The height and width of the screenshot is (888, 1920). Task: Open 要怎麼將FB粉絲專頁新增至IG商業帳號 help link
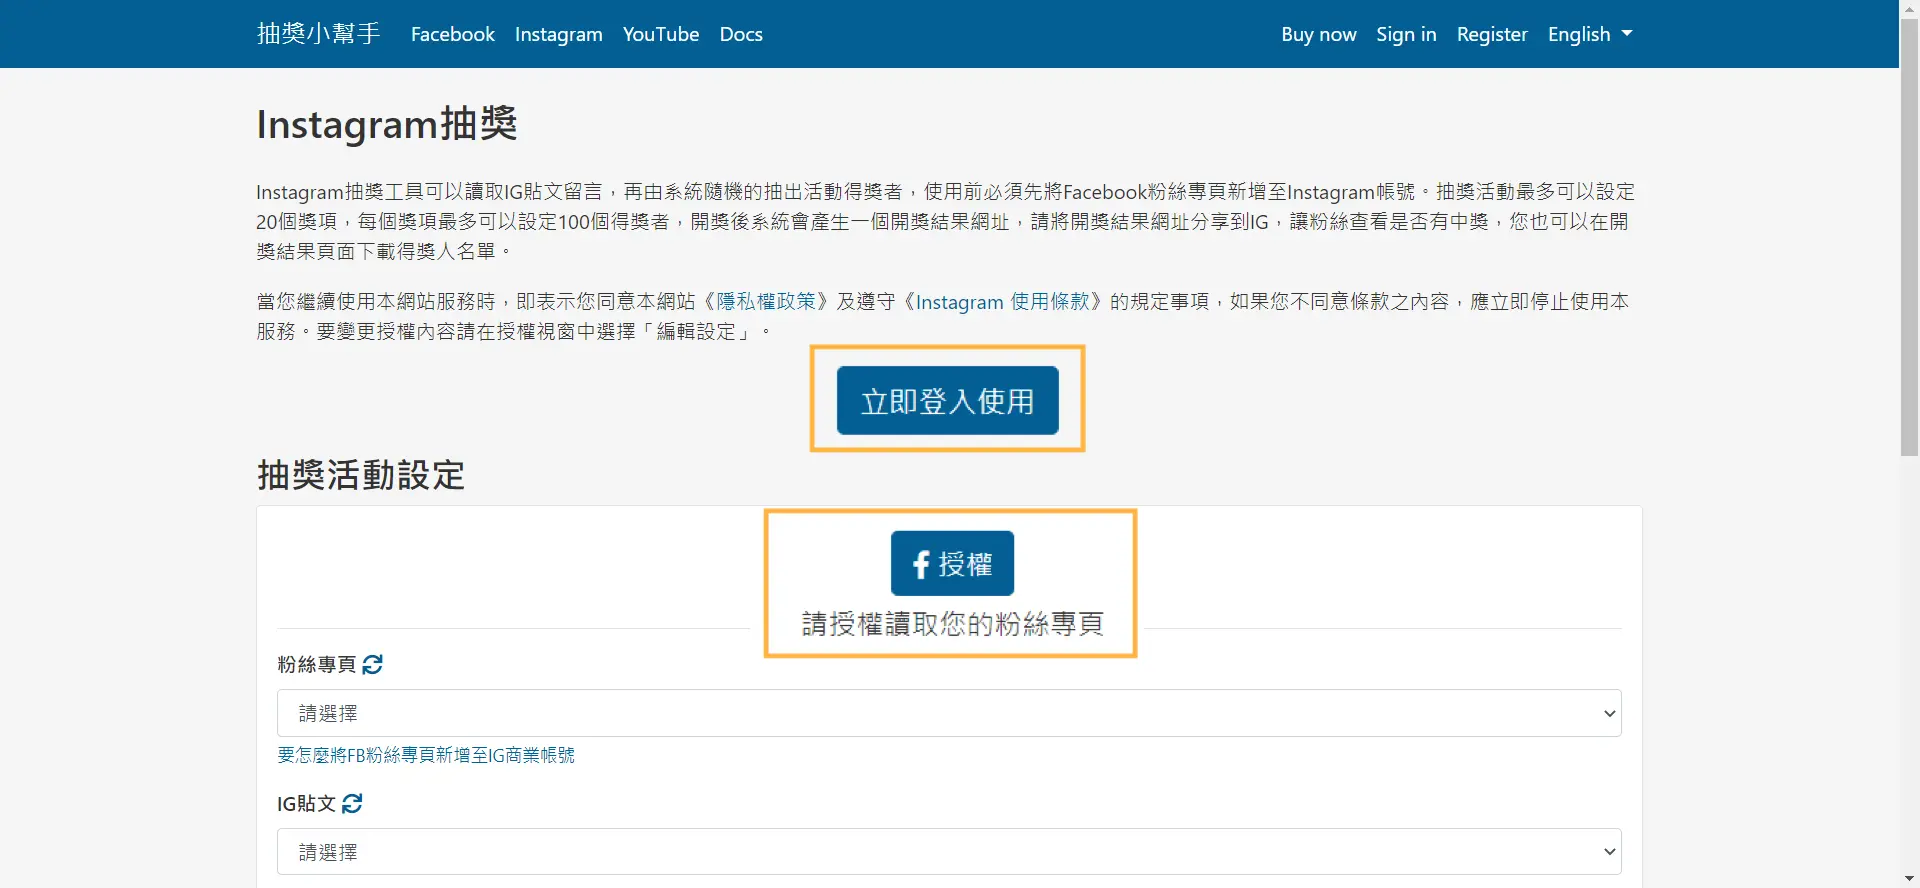(426, 755)
